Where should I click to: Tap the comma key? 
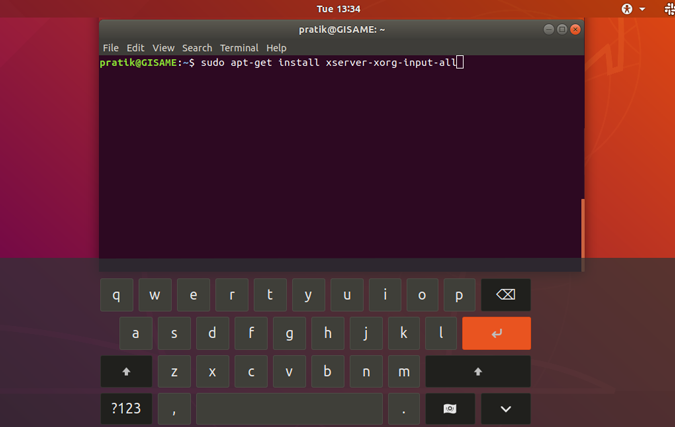click(x=174, y=408)
